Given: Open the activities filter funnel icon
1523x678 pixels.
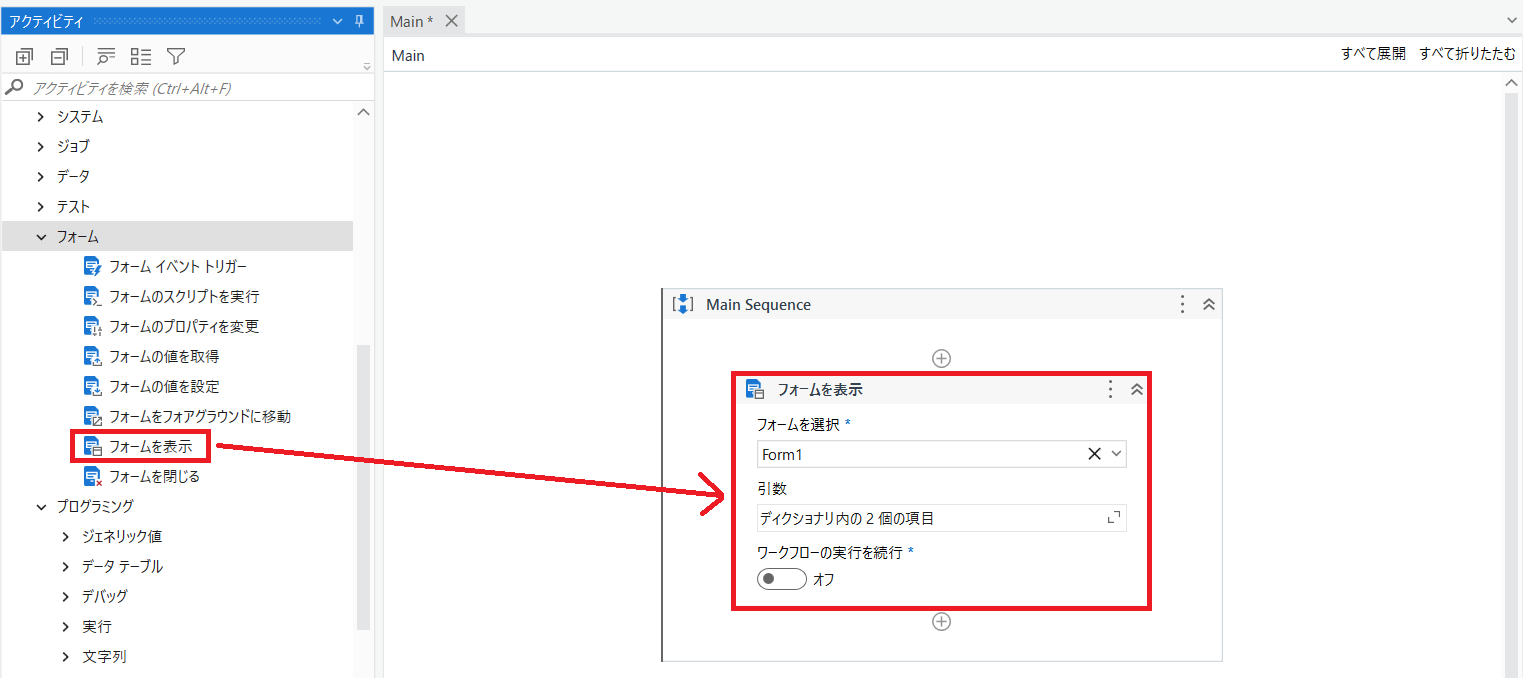Looking at the screenshot, I should [176, 56].
